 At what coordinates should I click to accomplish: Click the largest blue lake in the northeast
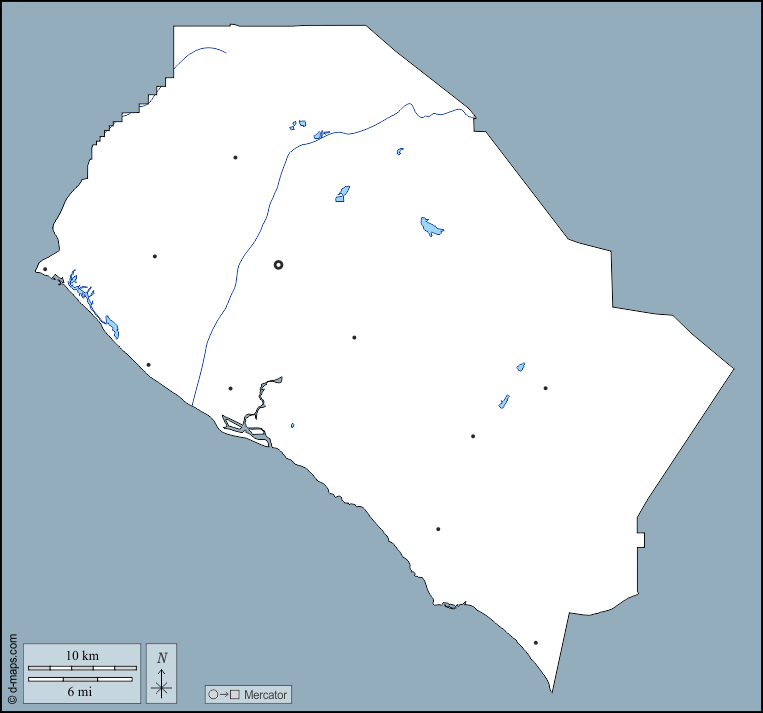[431, 227]
